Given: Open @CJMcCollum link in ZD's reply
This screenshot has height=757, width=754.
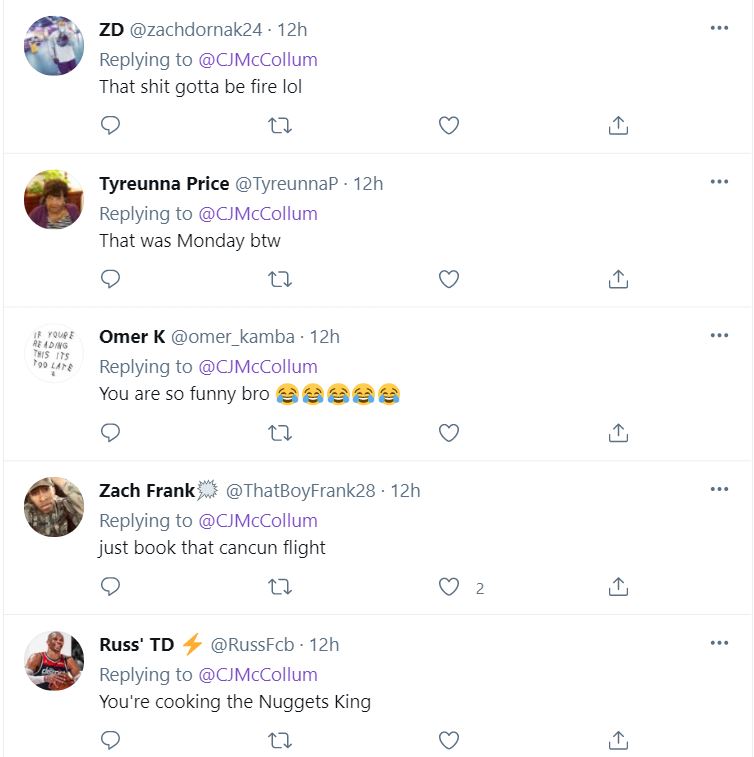Looking at the screenshot, I should pos(258,59).
